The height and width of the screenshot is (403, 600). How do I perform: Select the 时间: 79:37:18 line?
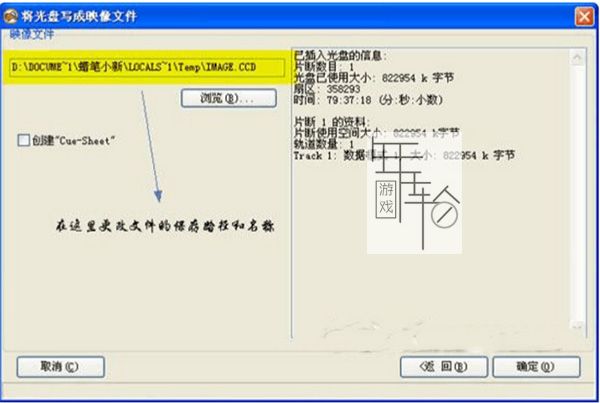[368, 100]
